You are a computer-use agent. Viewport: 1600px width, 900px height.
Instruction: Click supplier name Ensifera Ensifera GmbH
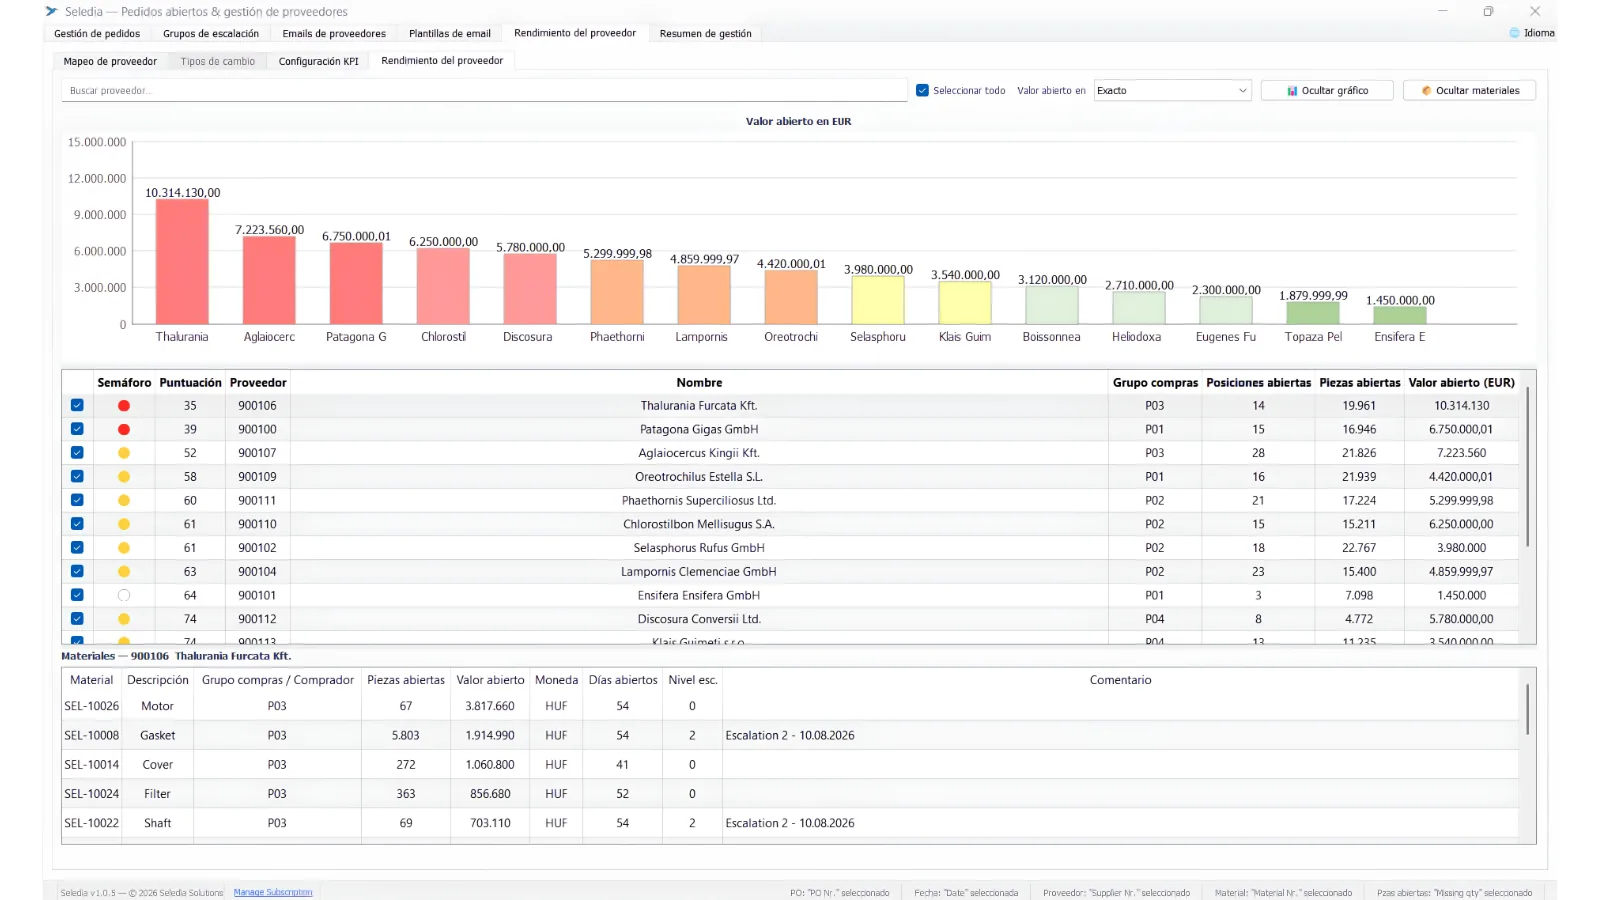point(699,595)
